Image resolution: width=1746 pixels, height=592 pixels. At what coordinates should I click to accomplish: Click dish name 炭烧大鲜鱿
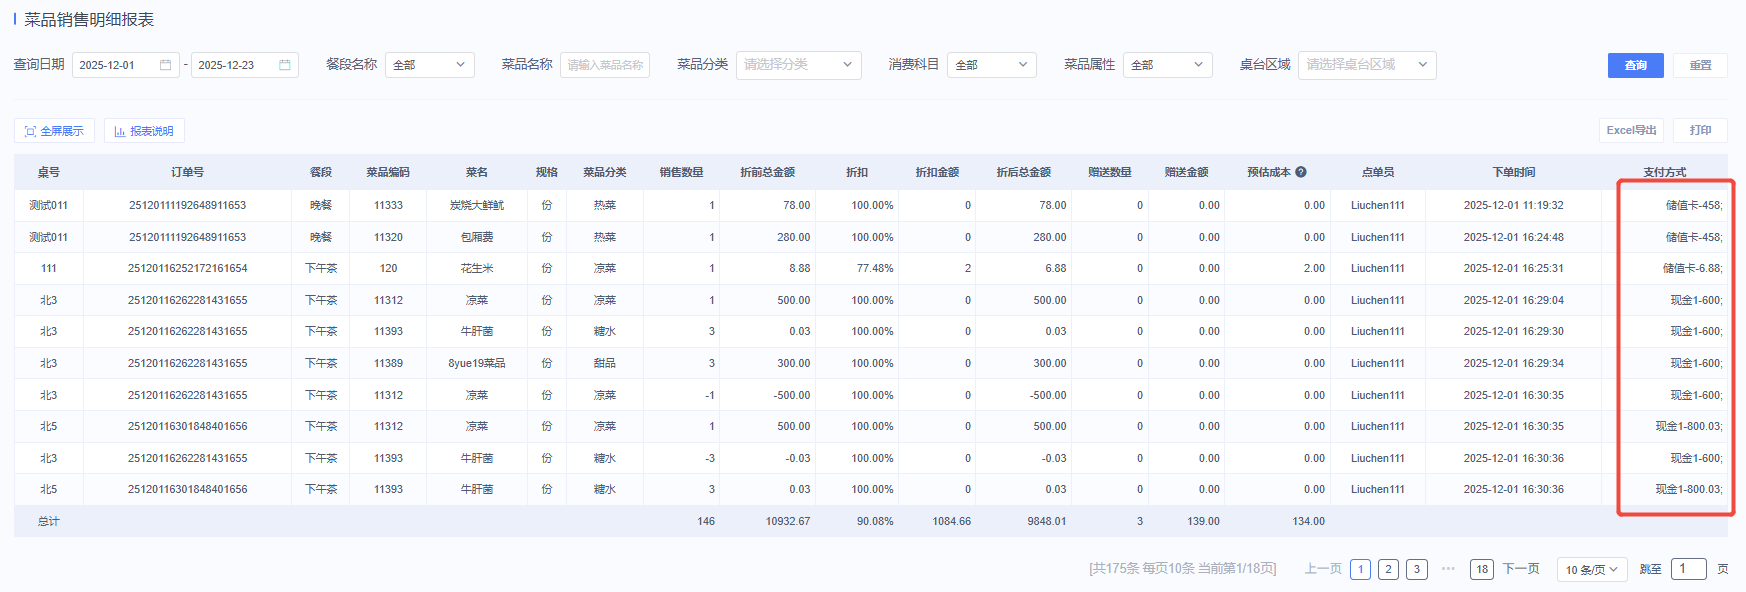[477, 205]
